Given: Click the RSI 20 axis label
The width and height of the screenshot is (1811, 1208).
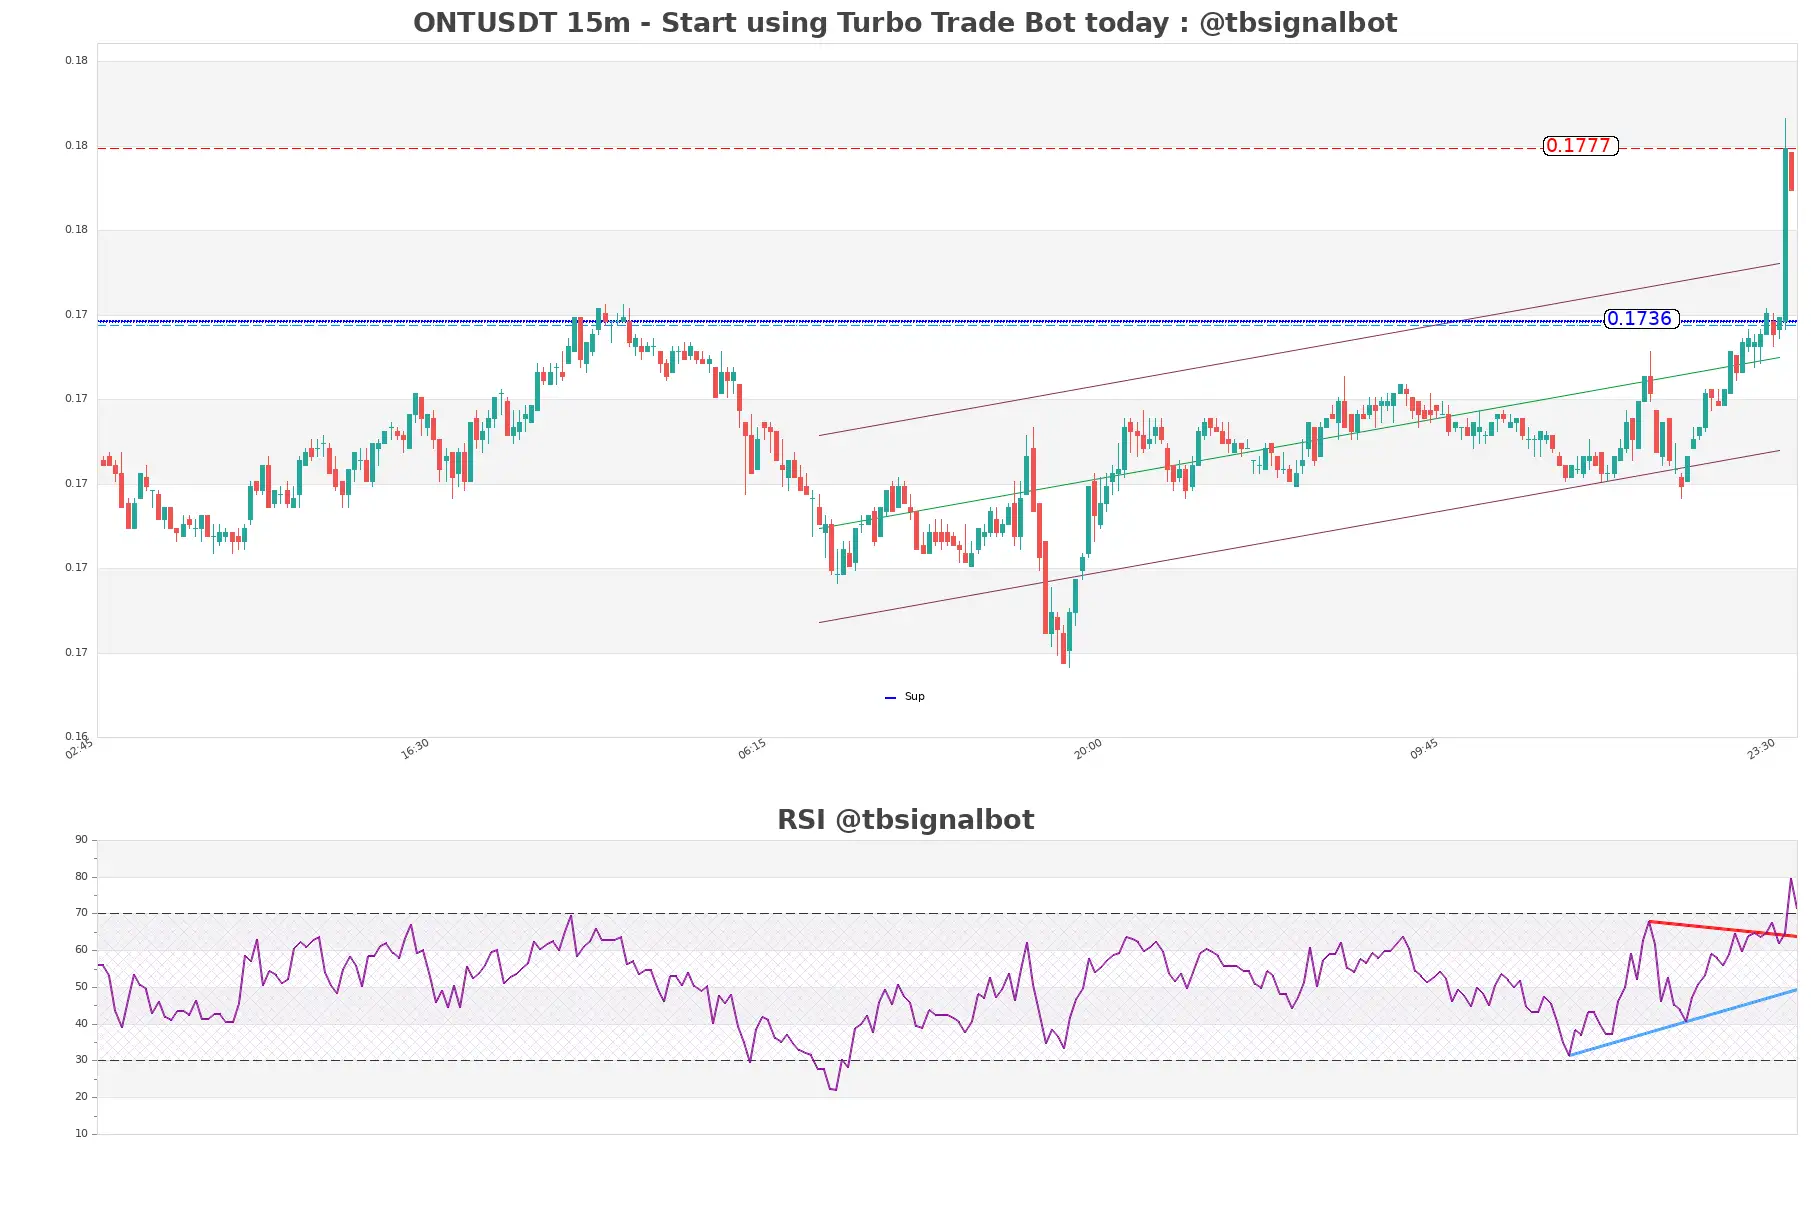Looking at the screenshot, I should coord(81,1097).
